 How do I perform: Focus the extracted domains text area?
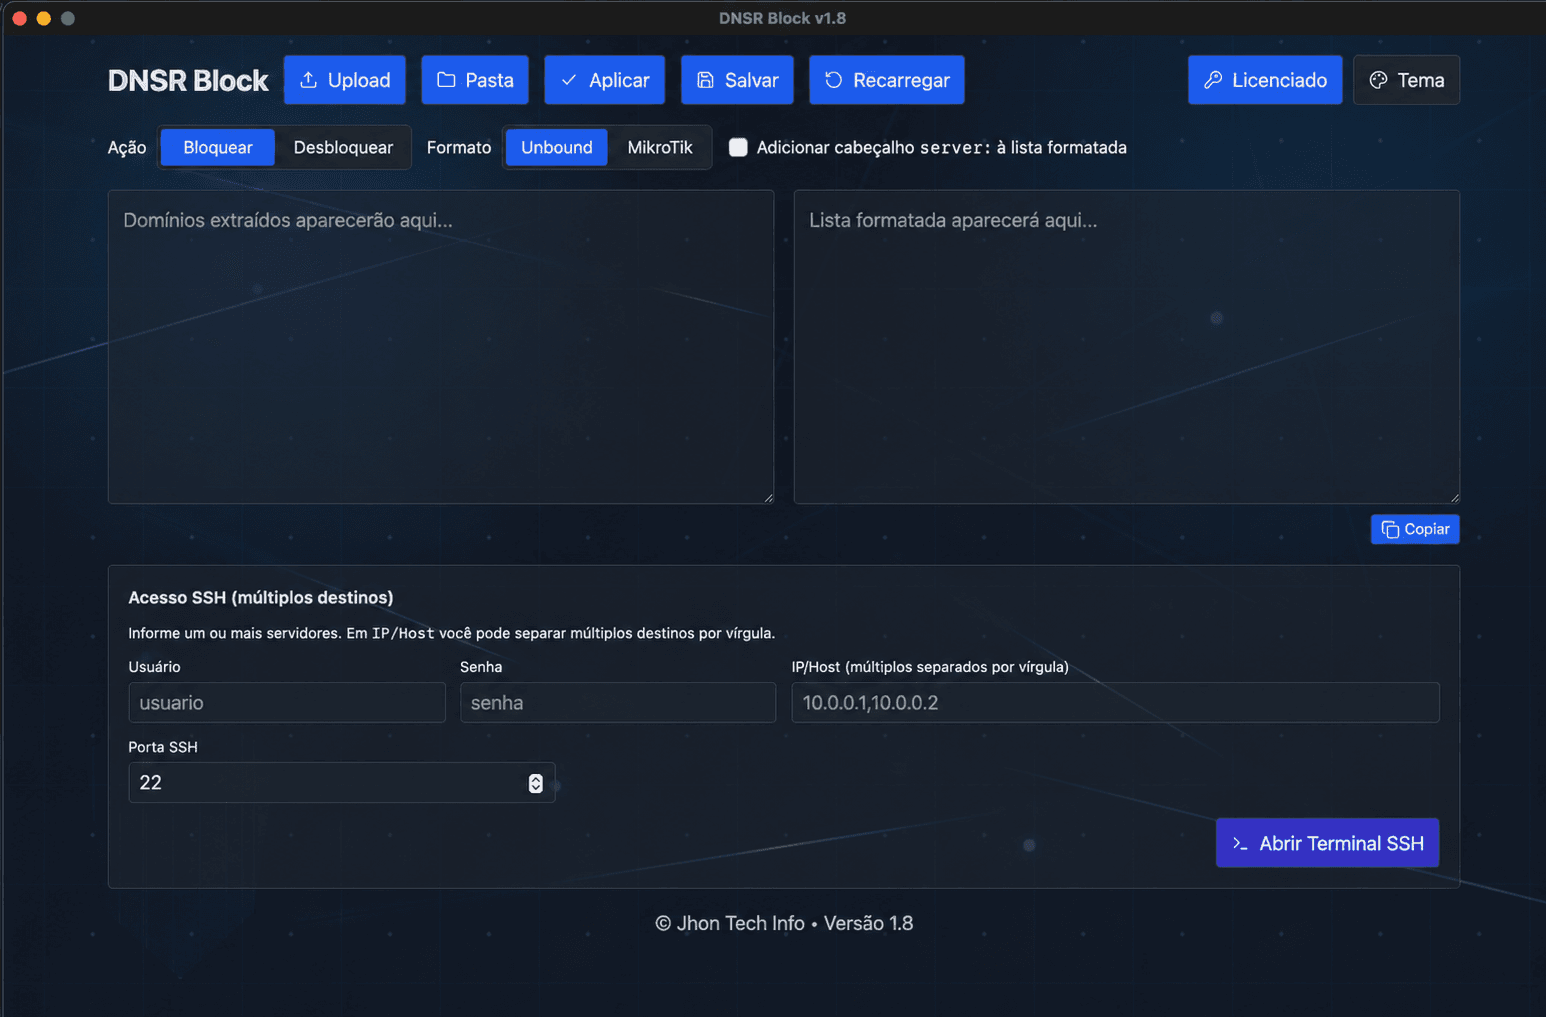441,347
